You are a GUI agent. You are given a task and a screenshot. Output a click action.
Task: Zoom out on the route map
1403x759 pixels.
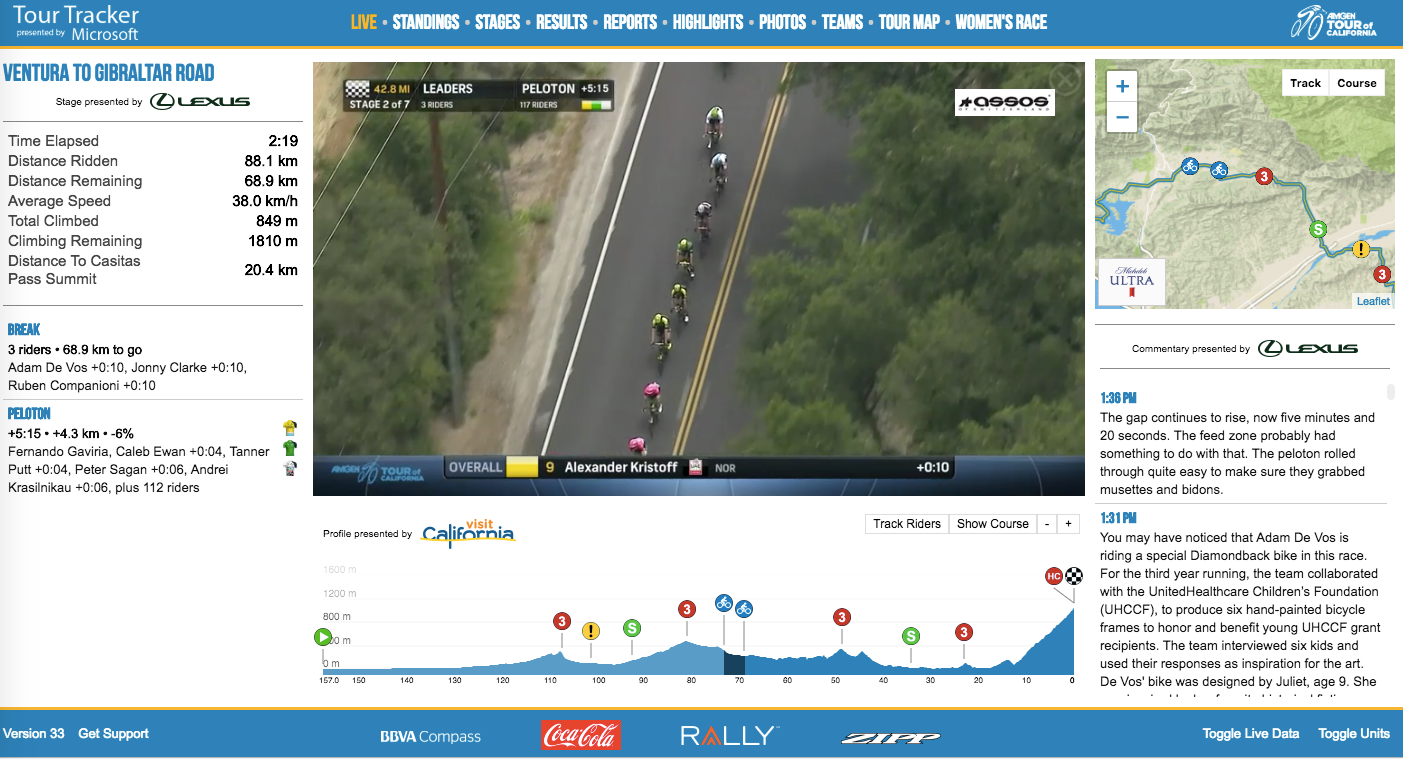click(1122, 117)
